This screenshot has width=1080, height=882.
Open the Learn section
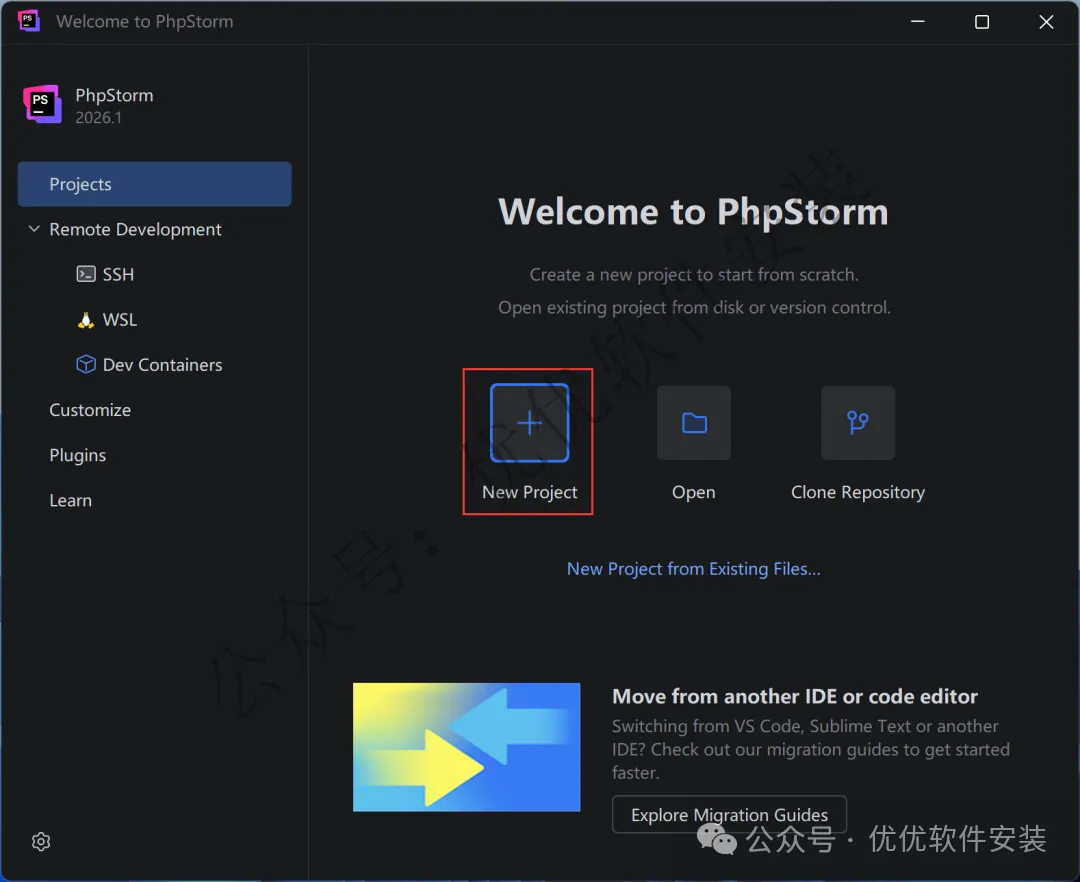click(70, 501)
